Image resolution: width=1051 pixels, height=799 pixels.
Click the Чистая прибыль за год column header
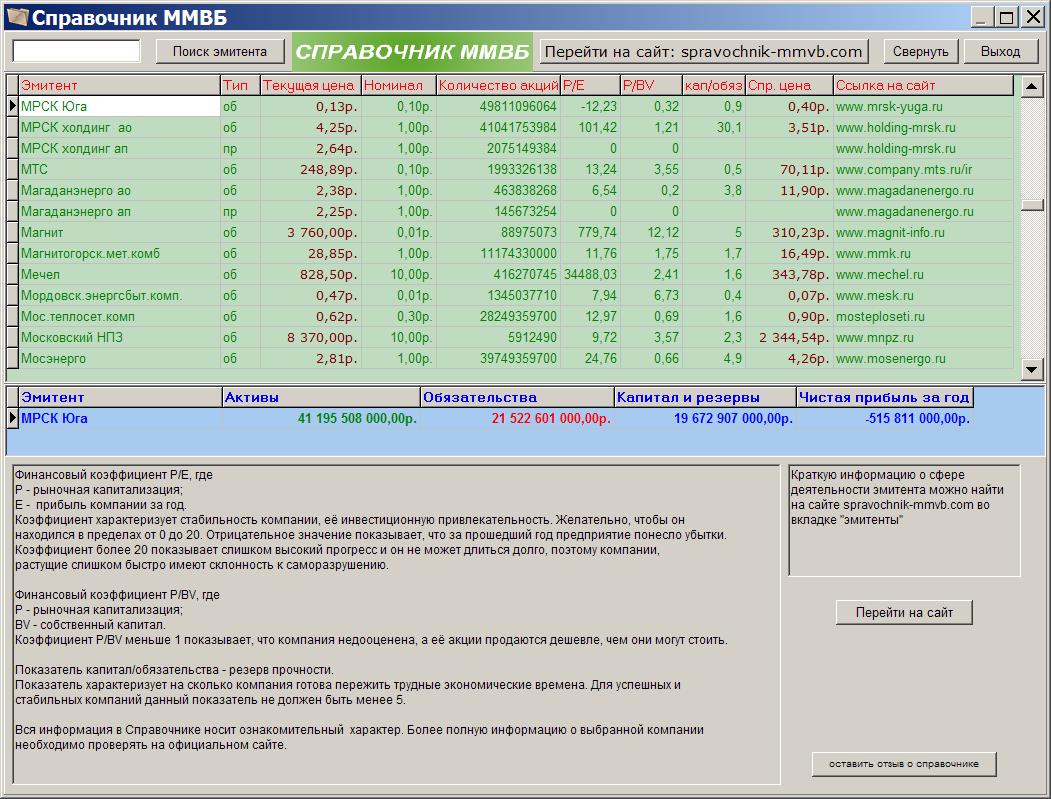(885, 397)
